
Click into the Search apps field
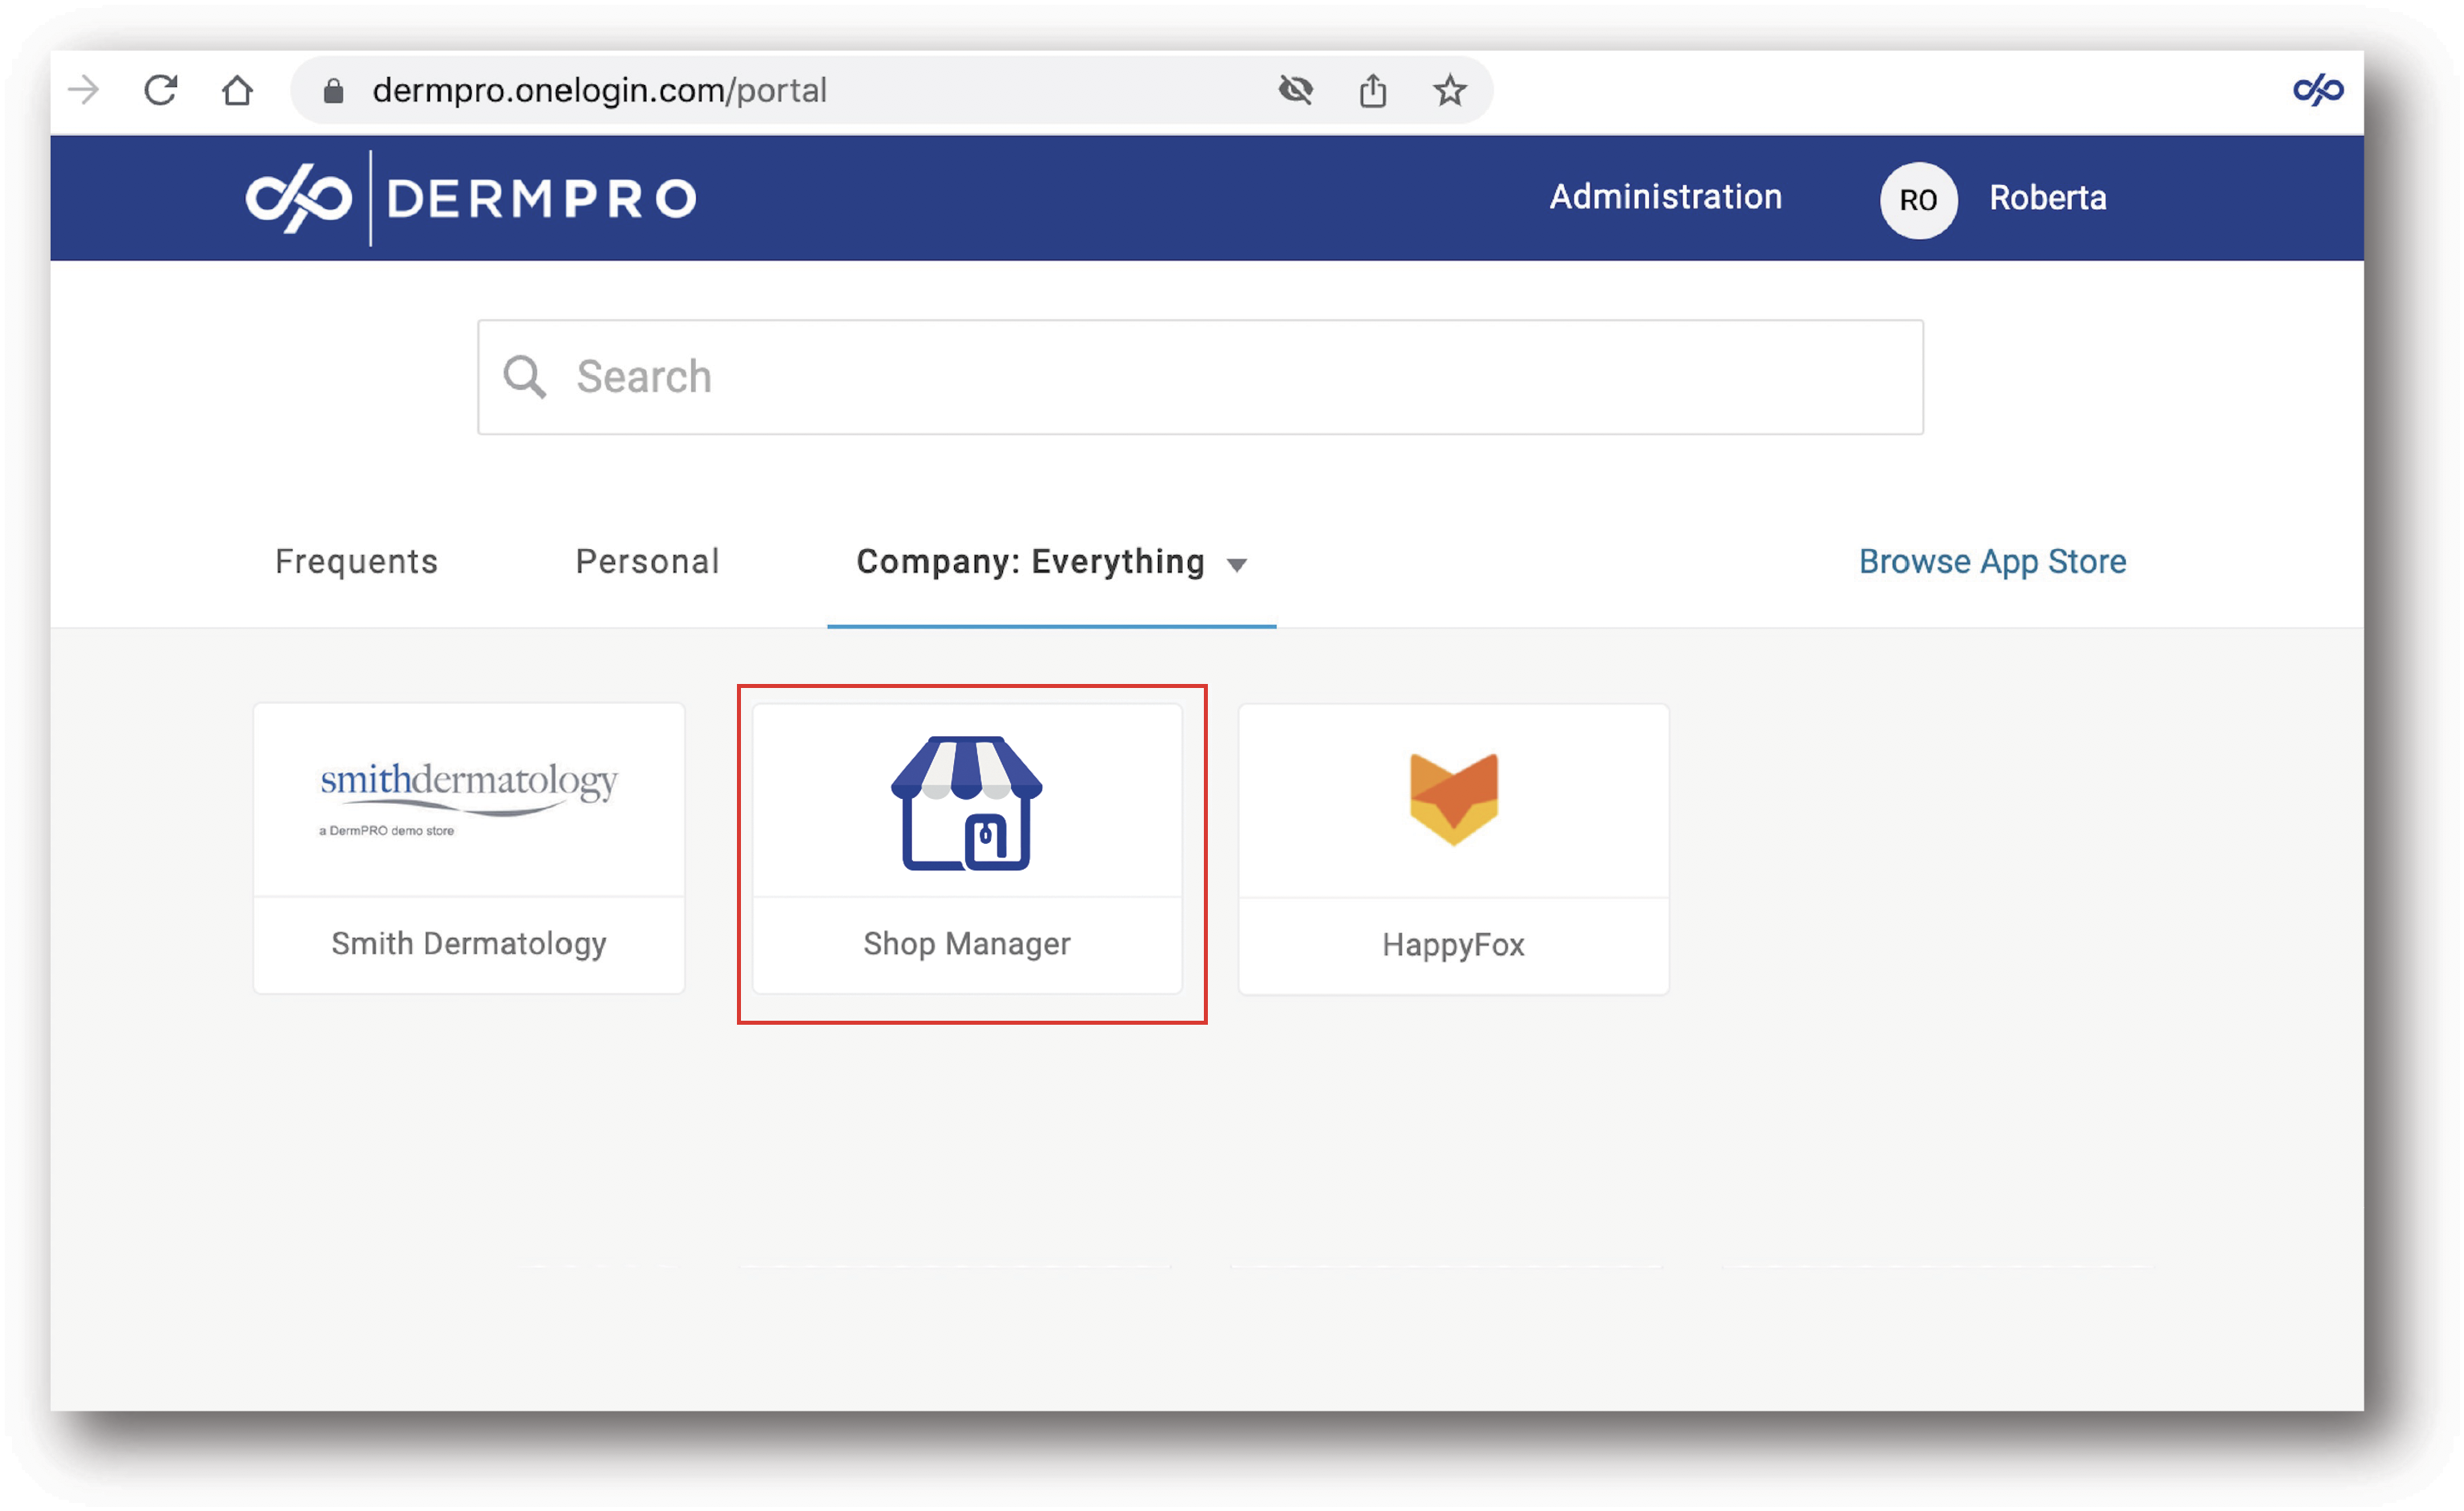[1200, 377]
